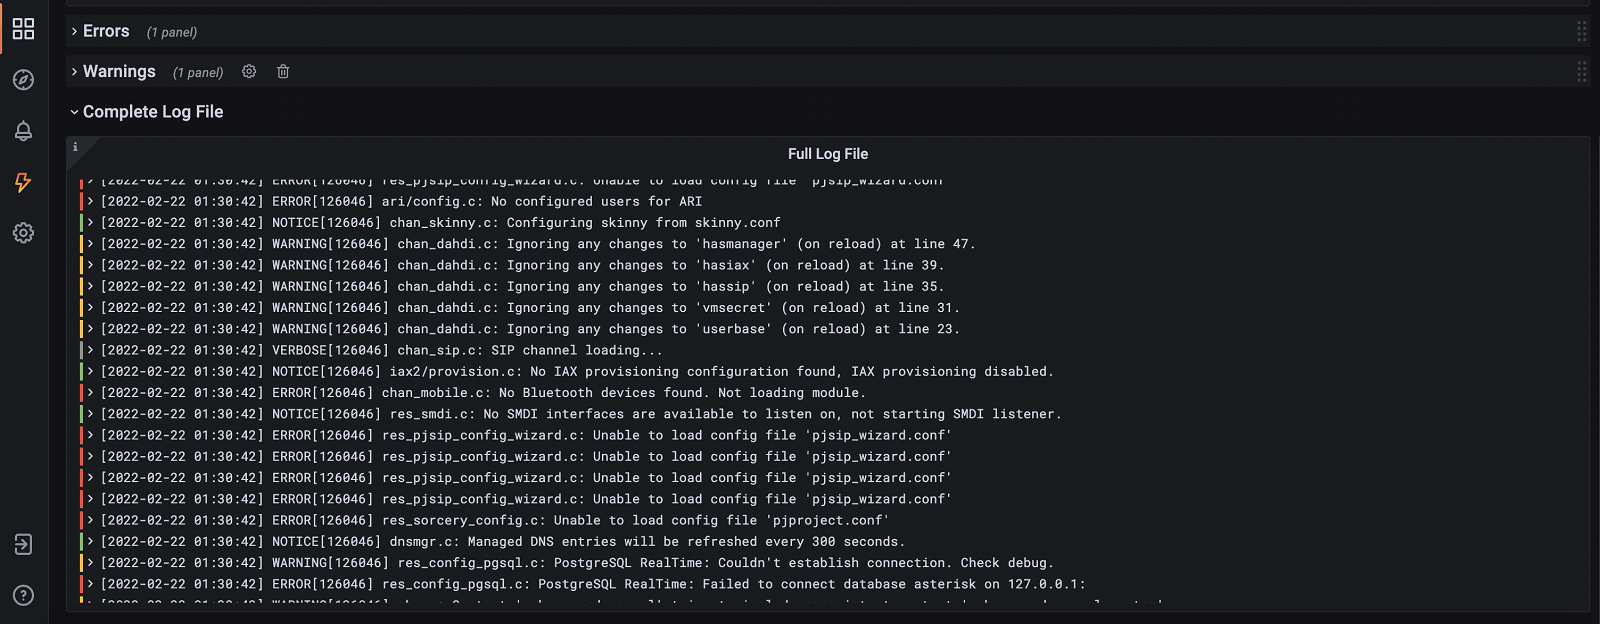1600x624 pixels.
Task: Open the Configuration gear in sidebar
Action: click(23, 233)
